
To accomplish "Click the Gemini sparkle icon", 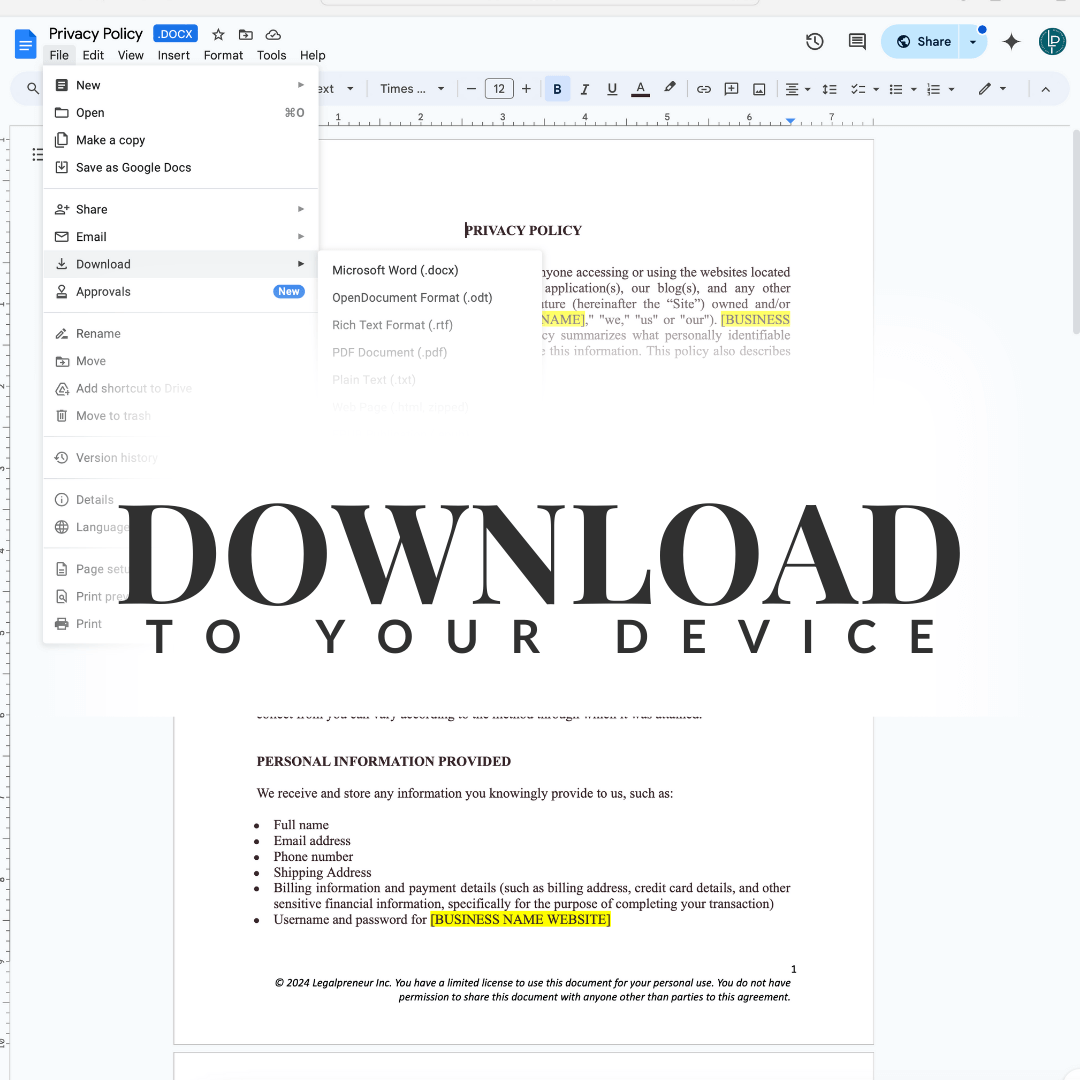I will (1010, 41).
